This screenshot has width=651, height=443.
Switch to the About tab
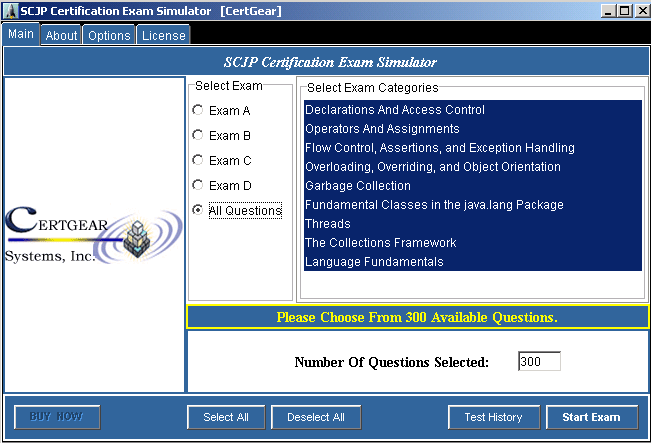pos(61,35)
